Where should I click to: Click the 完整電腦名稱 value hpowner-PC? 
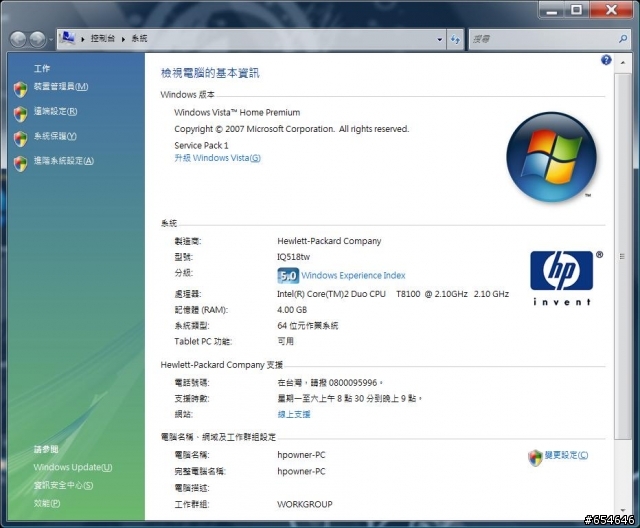(301, 472)
